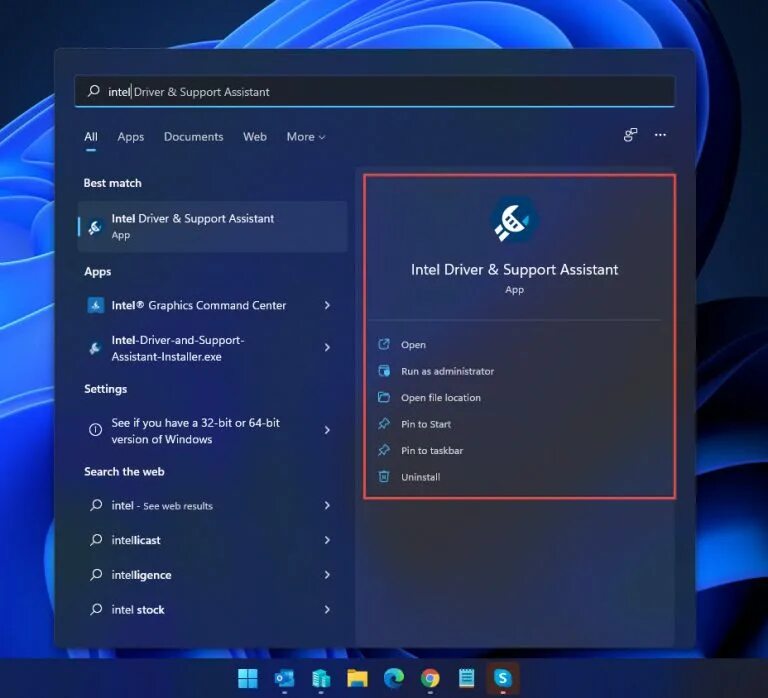Choose Open file location
The image size is (768, 698).
(441, 397)
